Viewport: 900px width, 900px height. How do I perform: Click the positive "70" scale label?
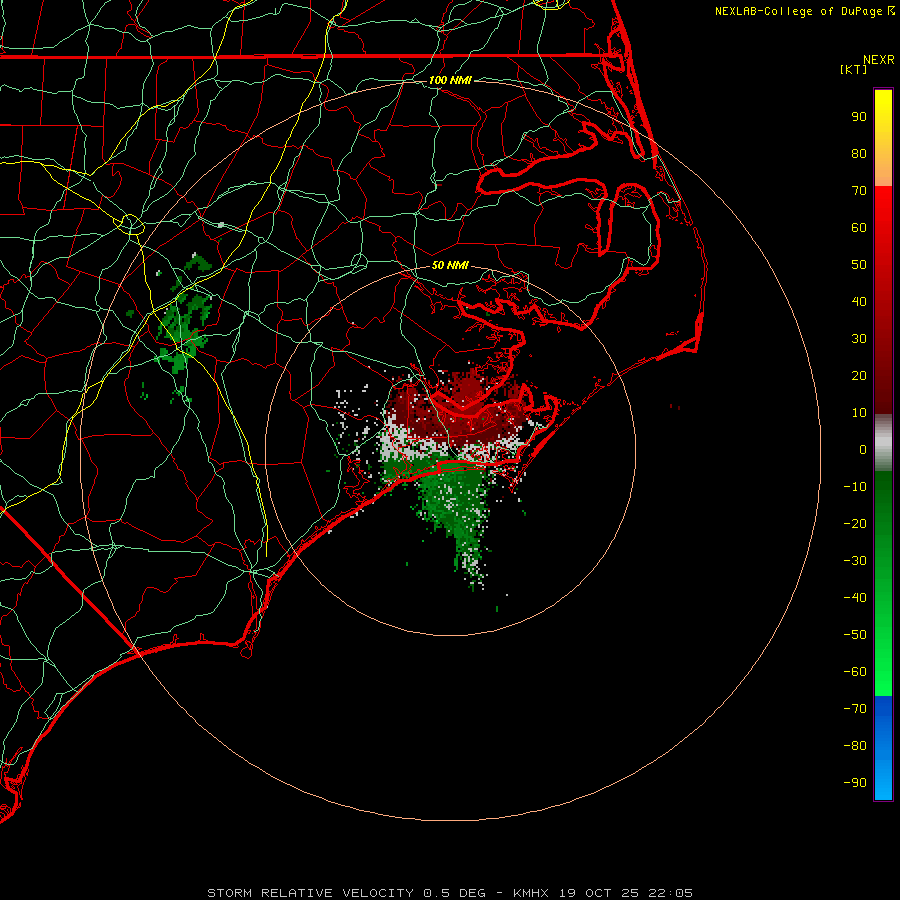coord(859,191)
